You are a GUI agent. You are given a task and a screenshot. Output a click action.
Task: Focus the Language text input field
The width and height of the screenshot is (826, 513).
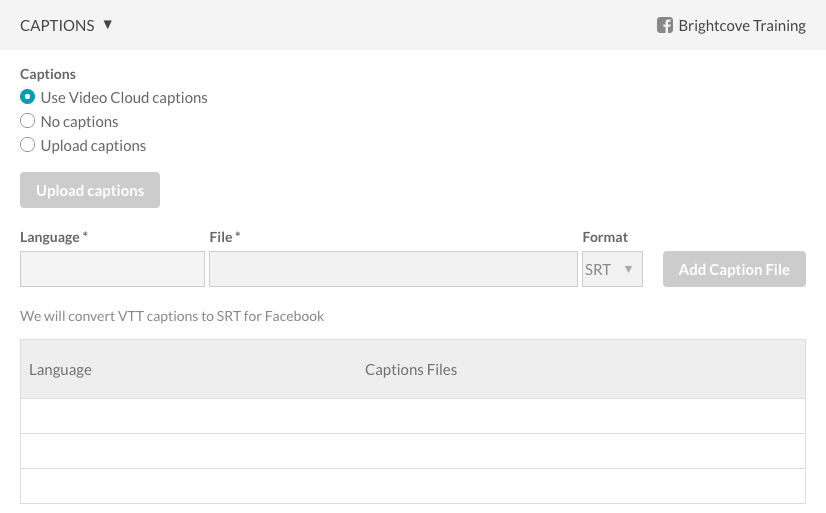[x=112, y=269]
